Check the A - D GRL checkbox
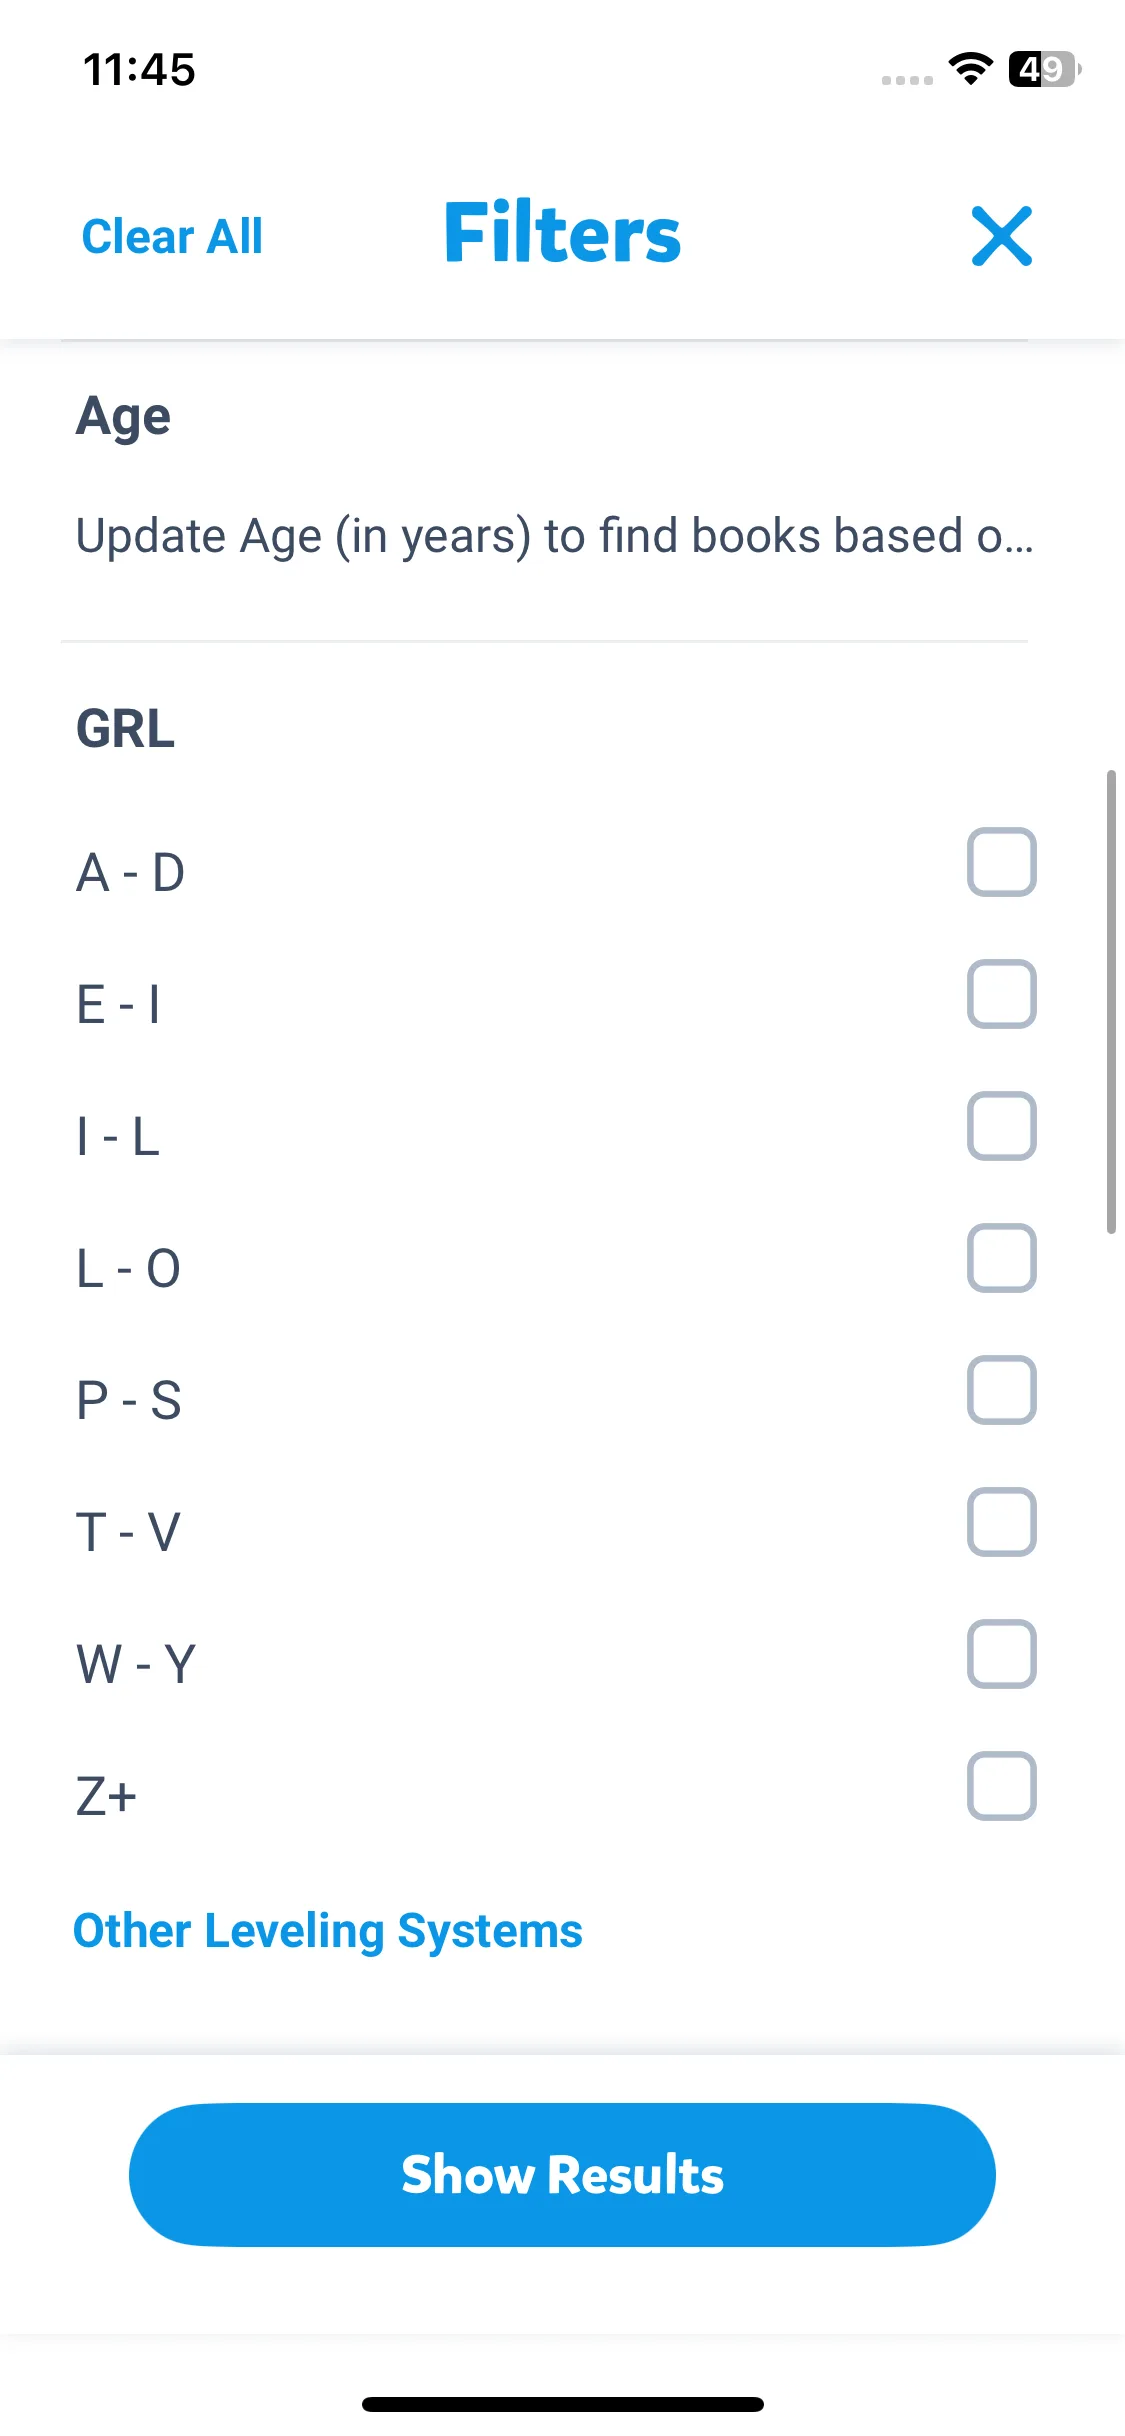Screen dimensions: 1125x2436 pos(1001,862)
